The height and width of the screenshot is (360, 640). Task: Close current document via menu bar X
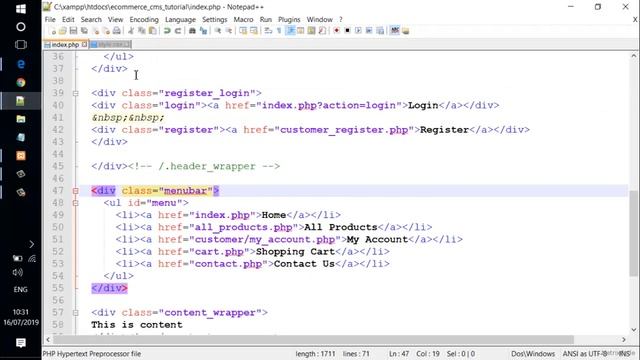(635, 20)
